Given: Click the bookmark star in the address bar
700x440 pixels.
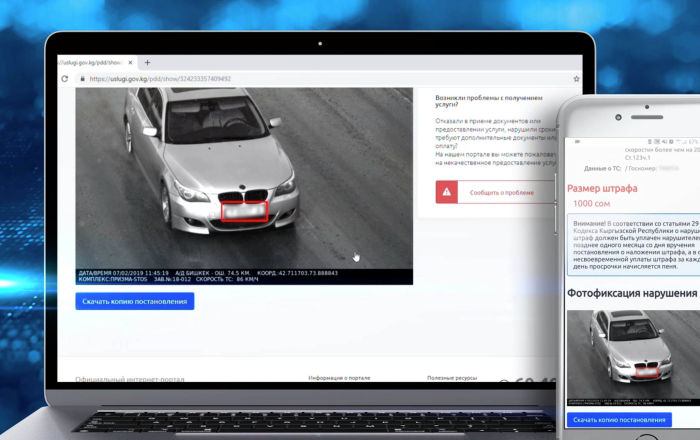Looking at the screenshot, I should pos(576,78).
